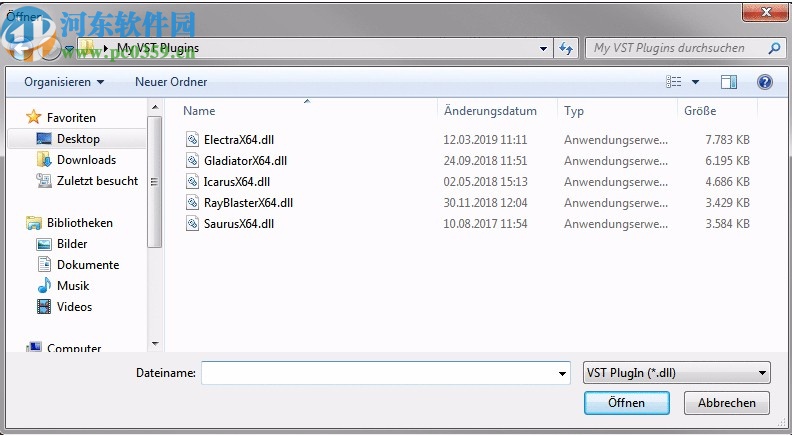Screen dimensions: 792x436
Task: Click the size value 4.686 KB
Action: pos(727,181)
